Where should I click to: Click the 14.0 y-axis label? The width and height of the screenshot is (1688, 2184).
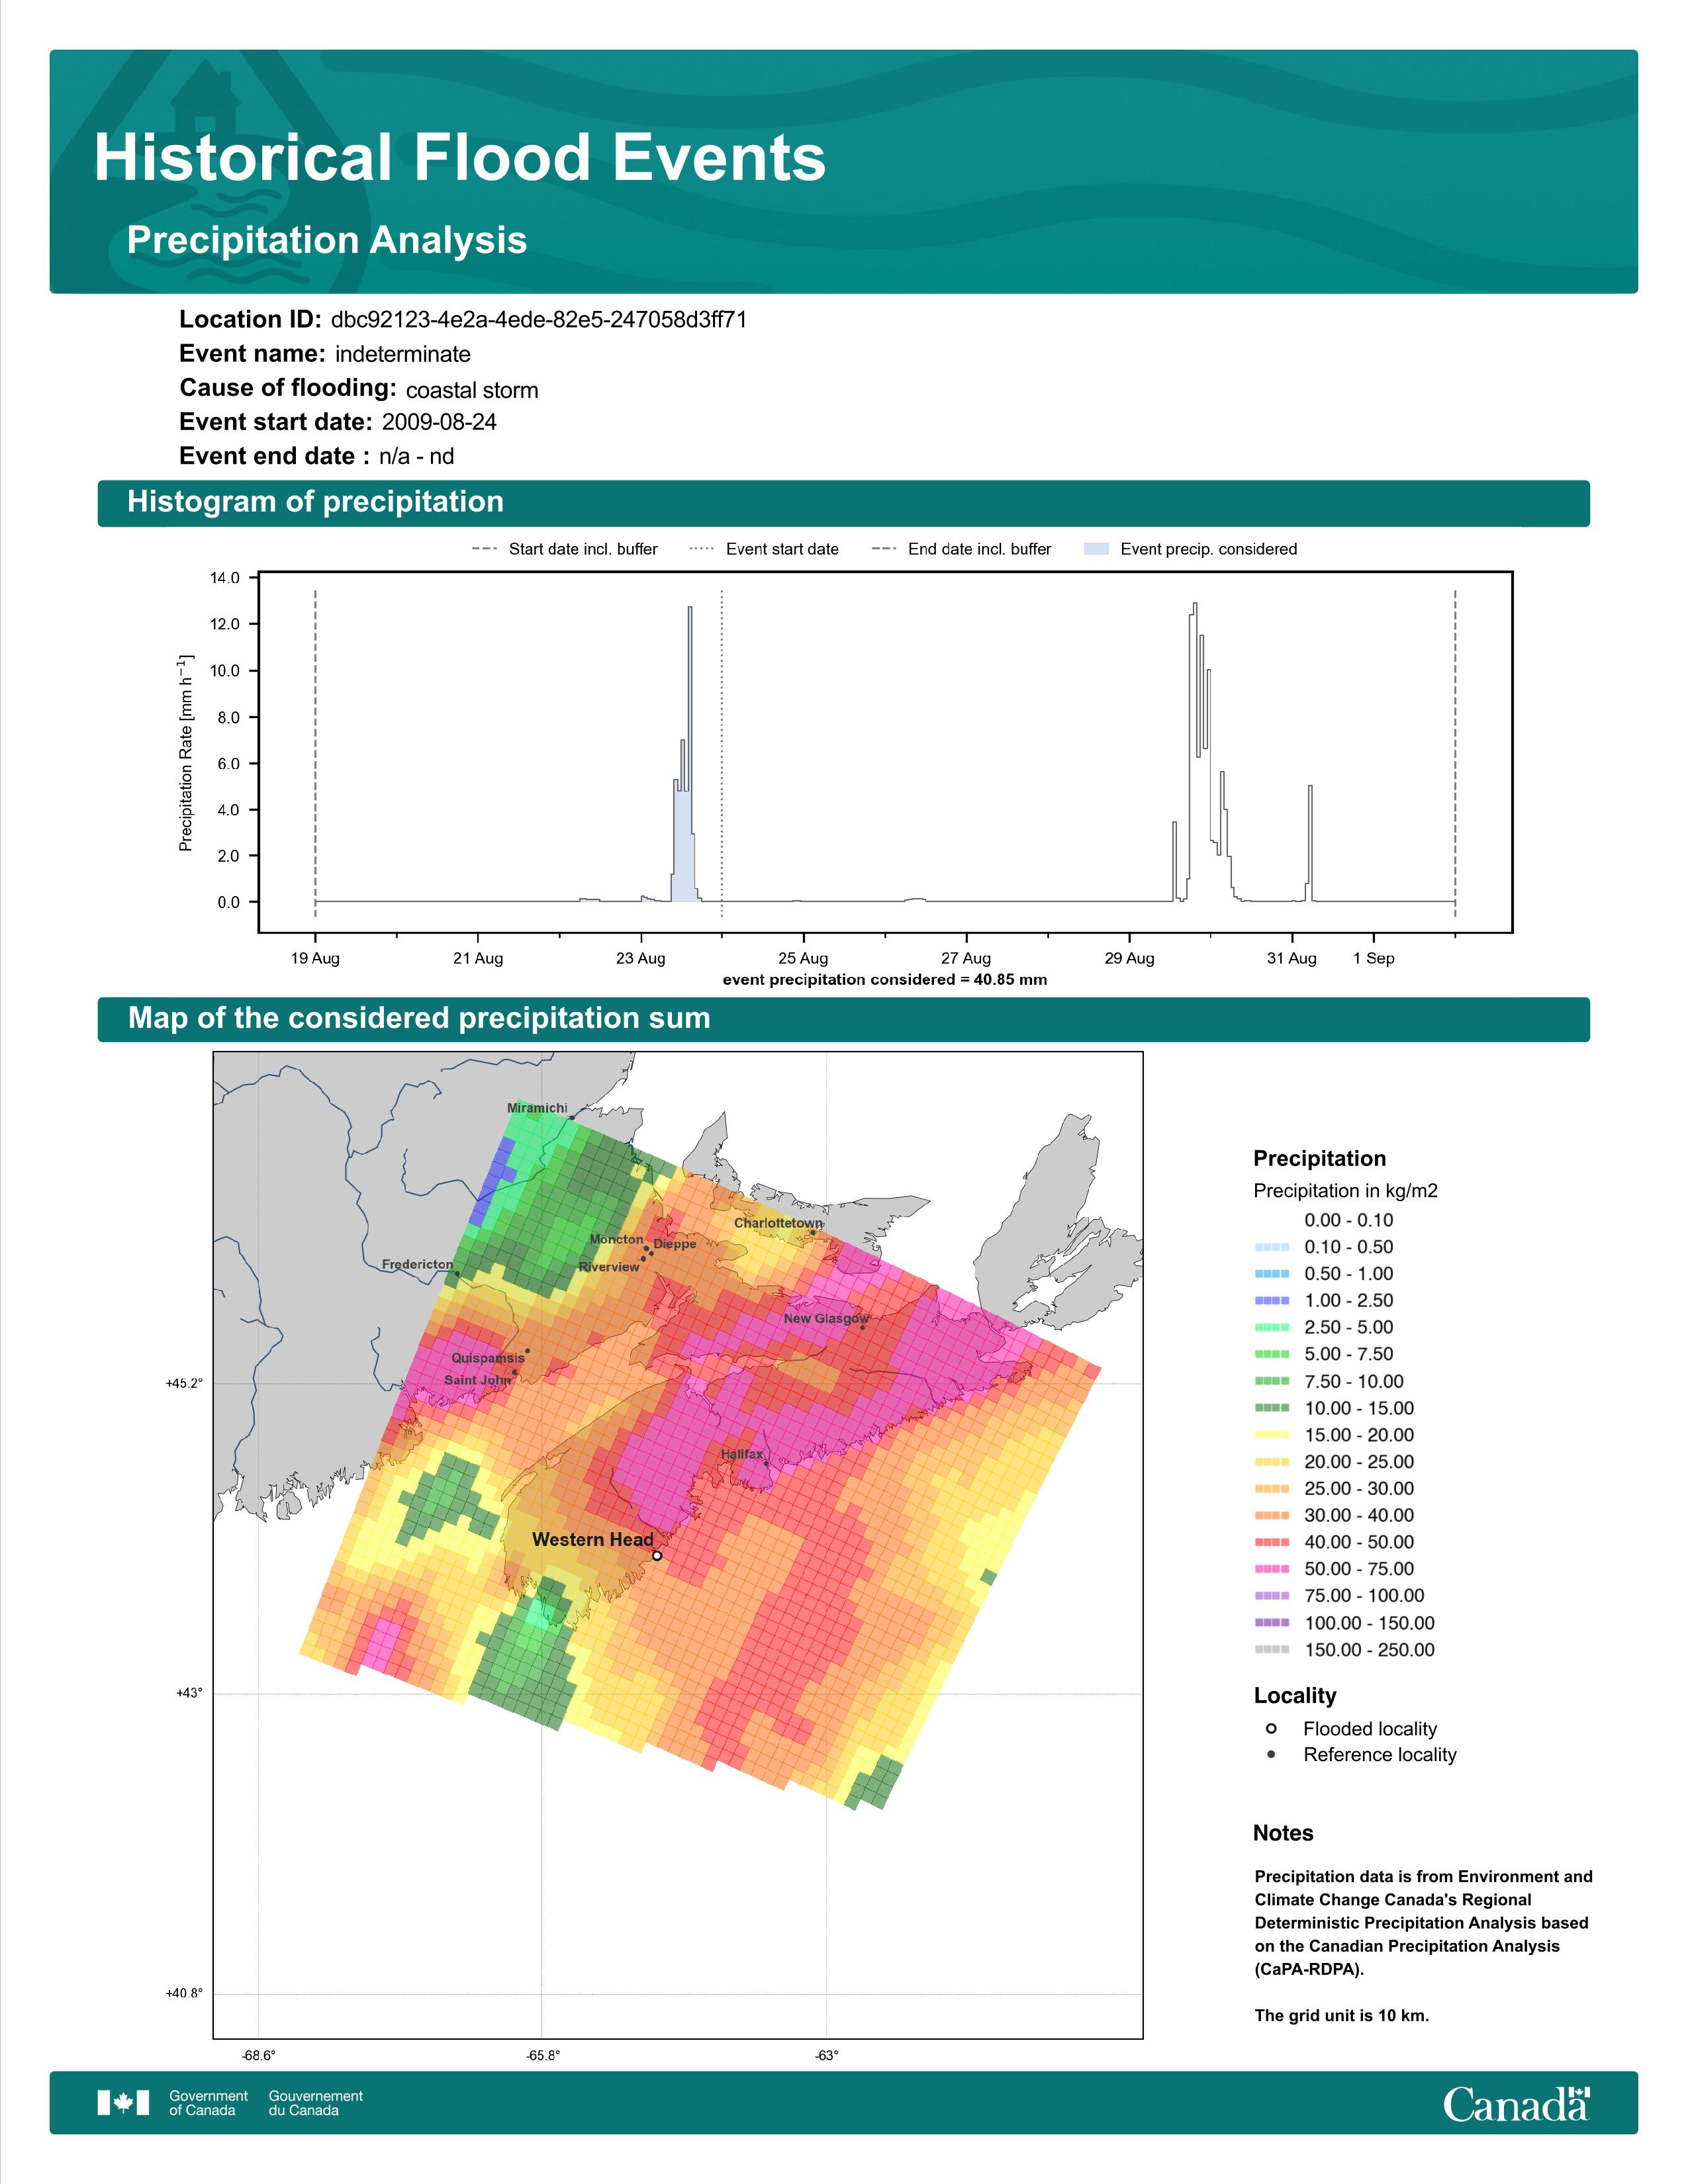click(x=225, y=578)
